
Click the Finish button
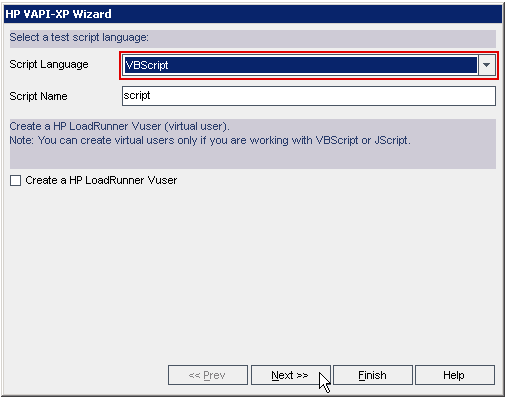(x=373, y=375)
